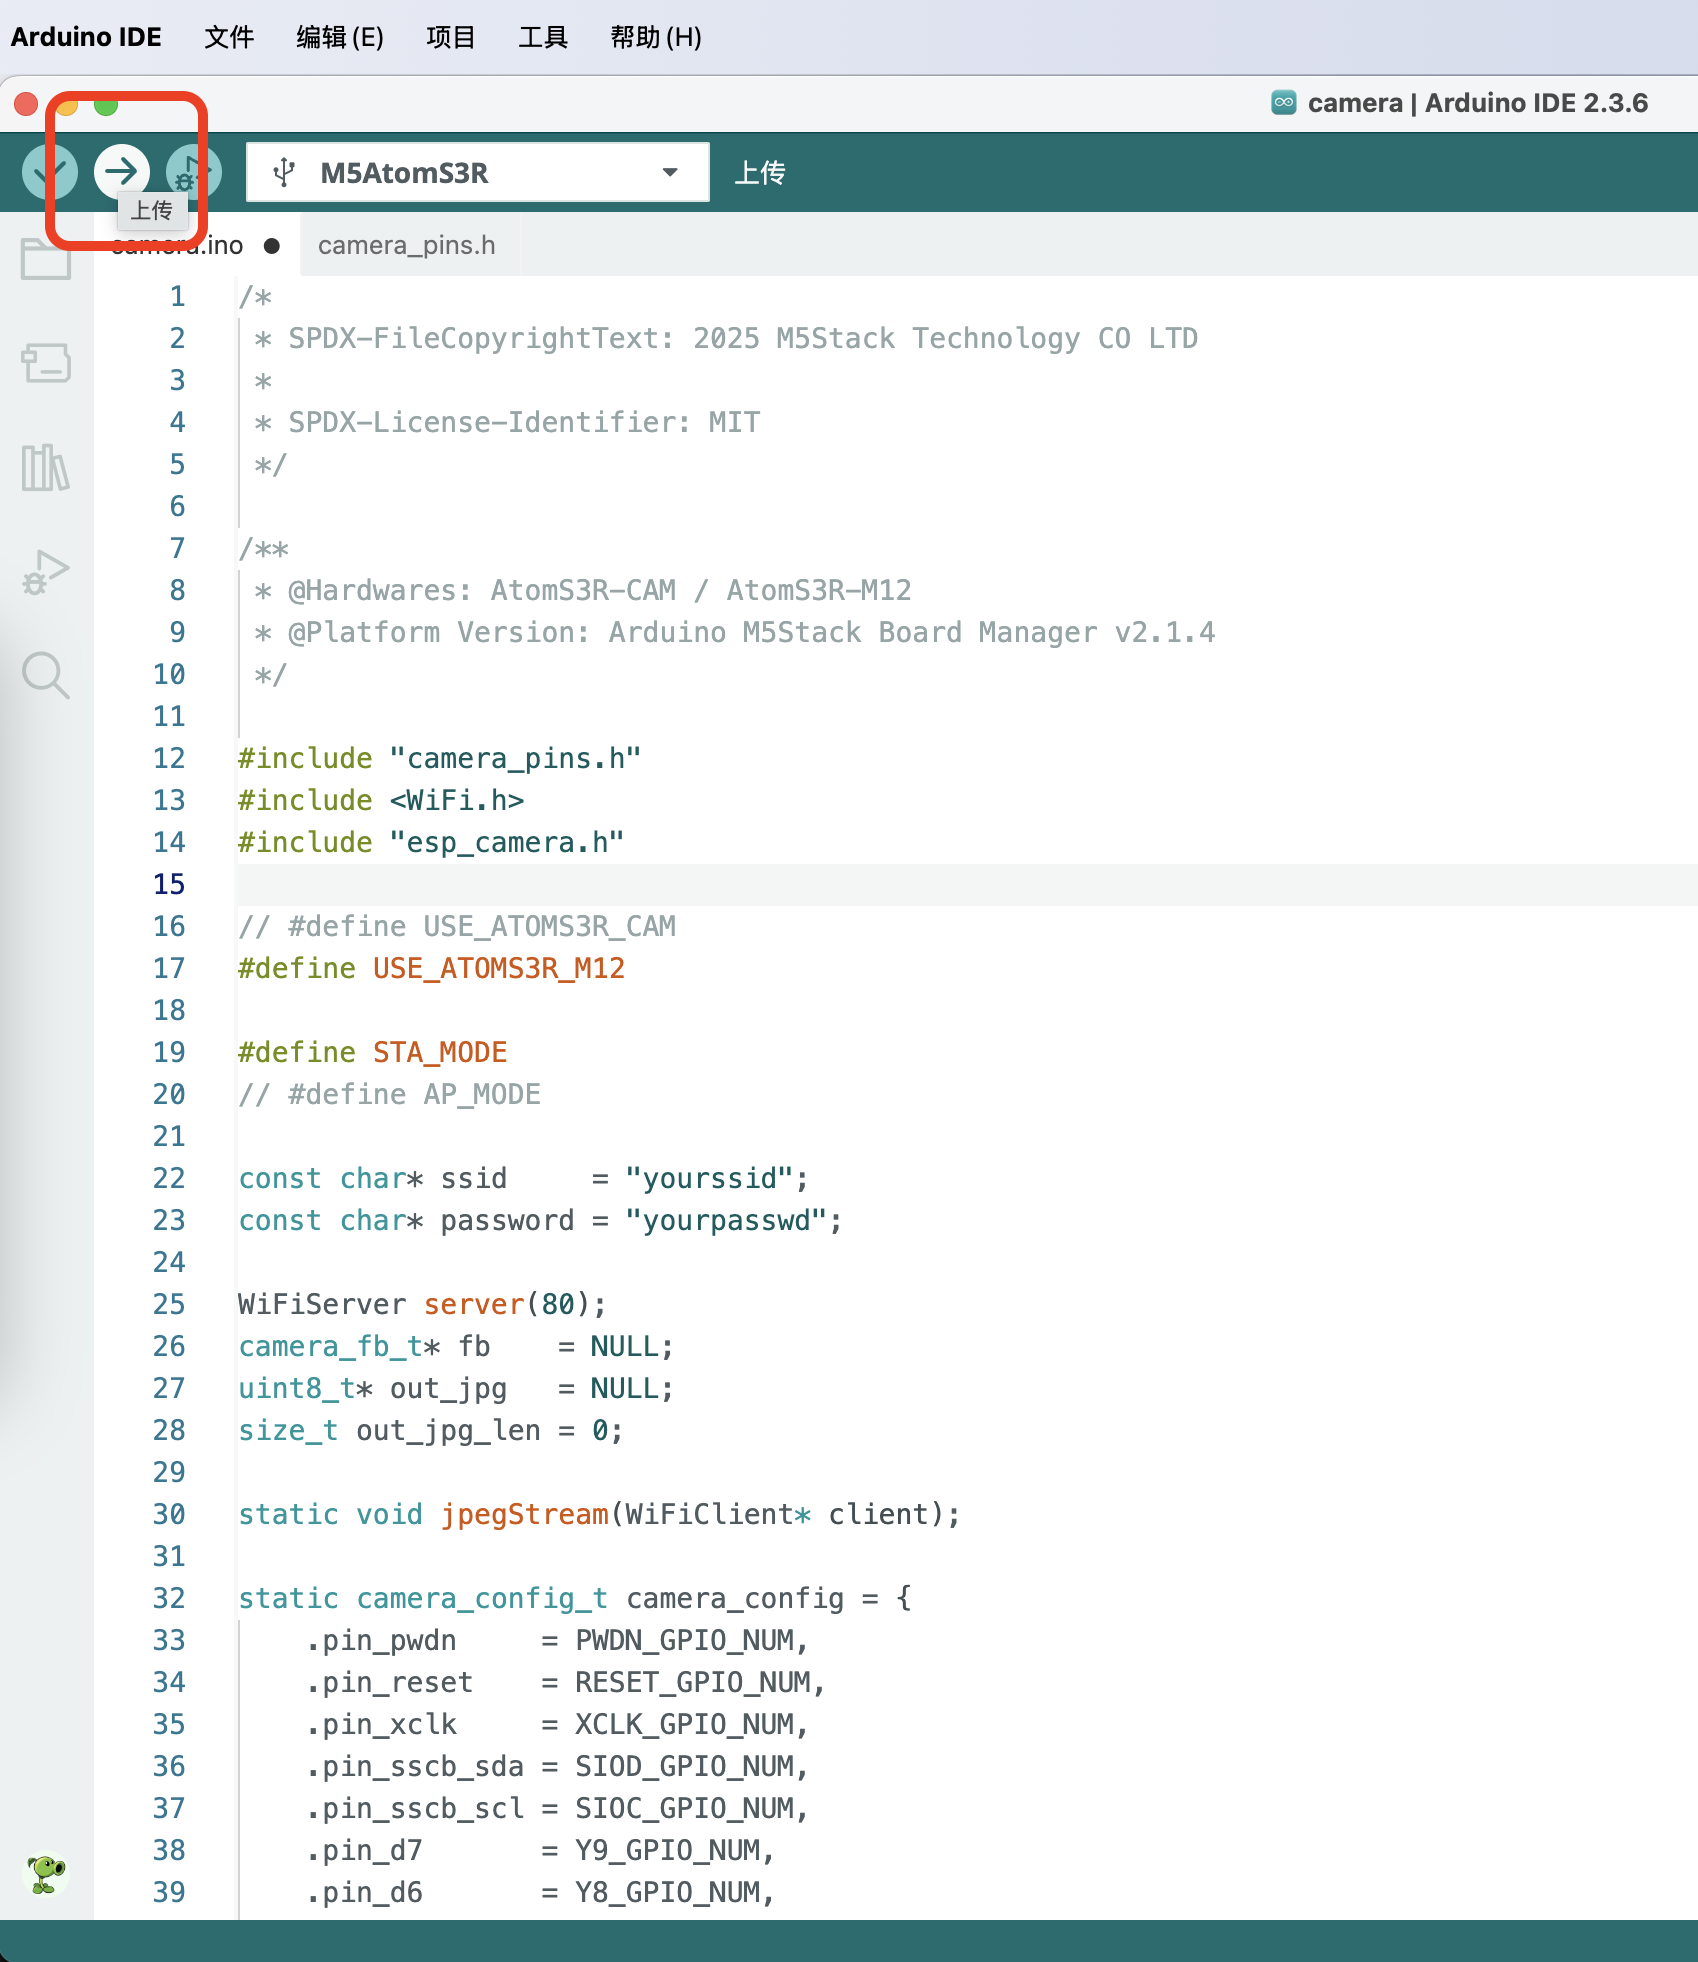Click Y9_GPIO_NUM on line 38
The image size is (1698, 1962).
click(x=667, y=1850)
